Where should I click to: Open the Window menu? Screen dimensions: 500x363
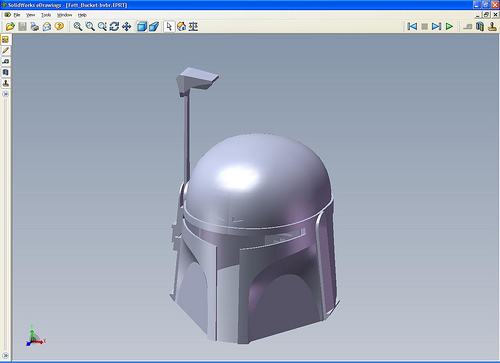pyautogui.click(x=64, y=15)
